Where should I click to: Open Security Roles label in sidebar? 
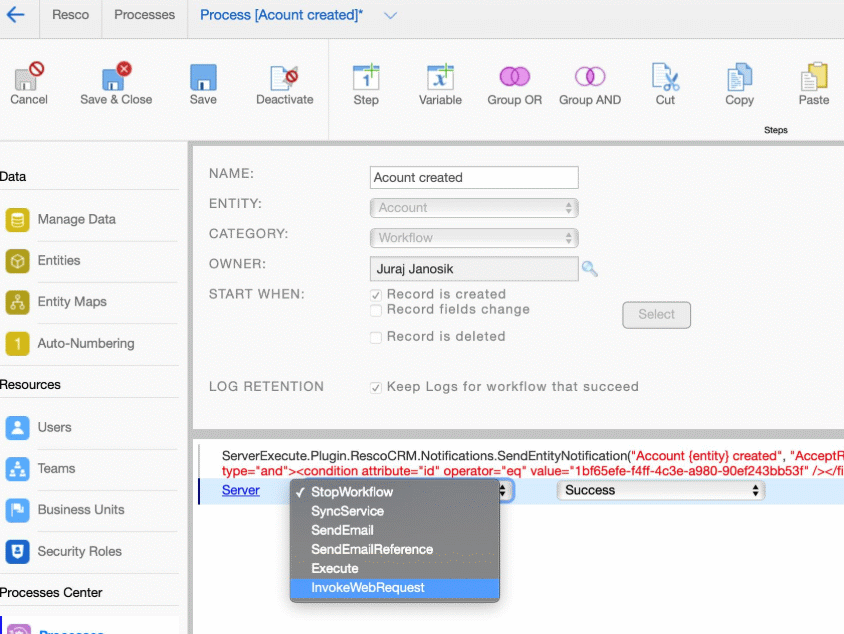[80, 552]
